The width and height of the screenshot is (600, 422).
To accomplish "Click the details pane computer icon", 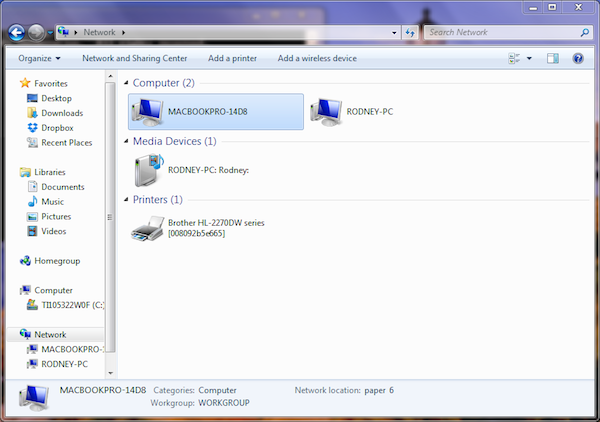I will coord(34,398).
